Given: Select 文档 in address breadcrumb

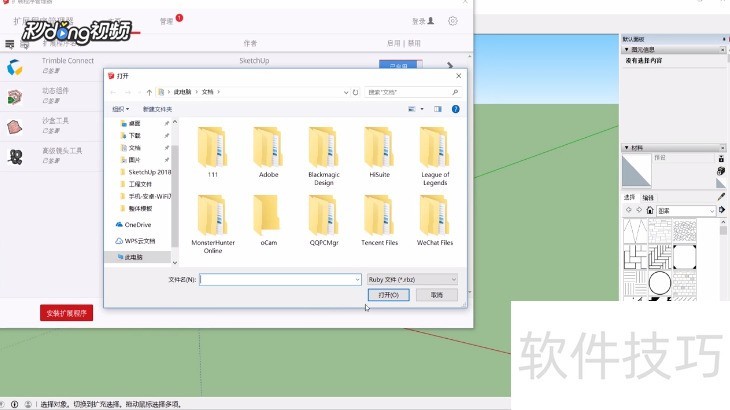Looking at the screenshot, I should 207,92.
